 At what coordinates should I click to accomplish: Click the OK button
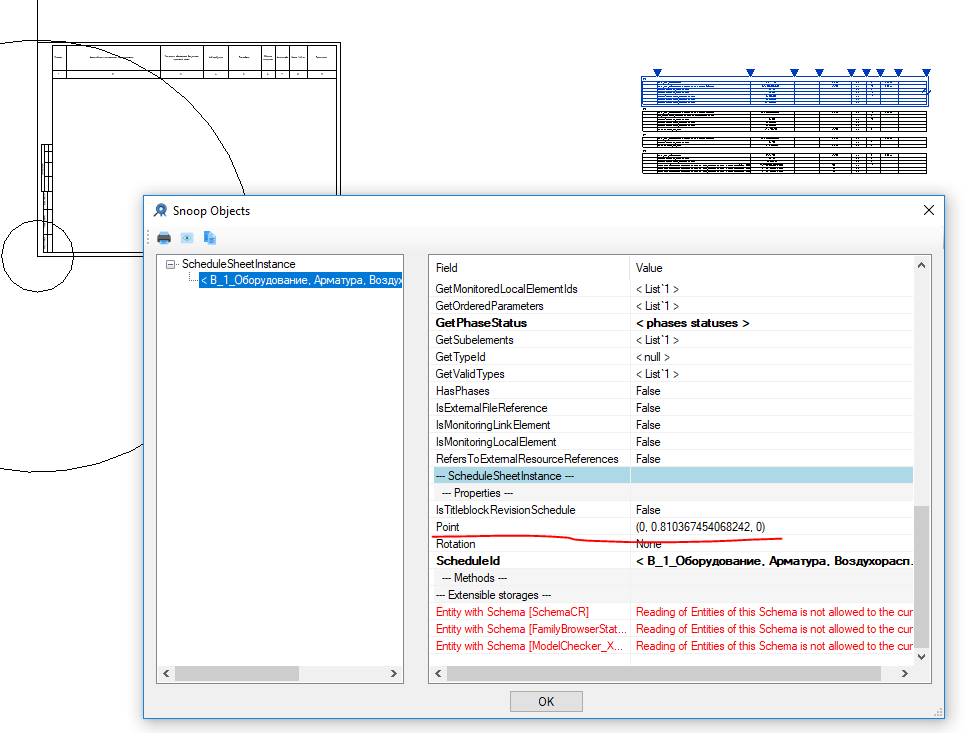pos(546,702)
